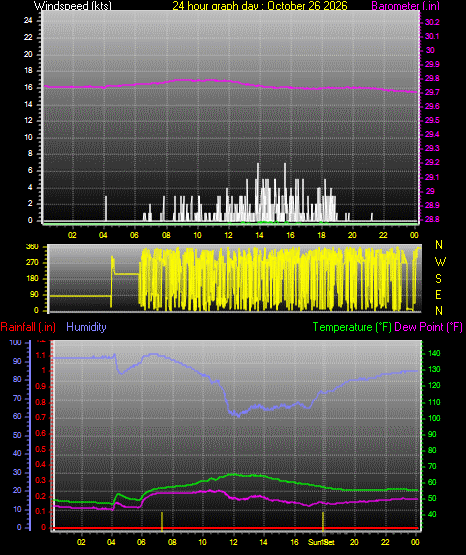The height and width of the screenshot is (555, 466).
Task: Click the "28.9" barometer scale value
Action: (432, 205)
